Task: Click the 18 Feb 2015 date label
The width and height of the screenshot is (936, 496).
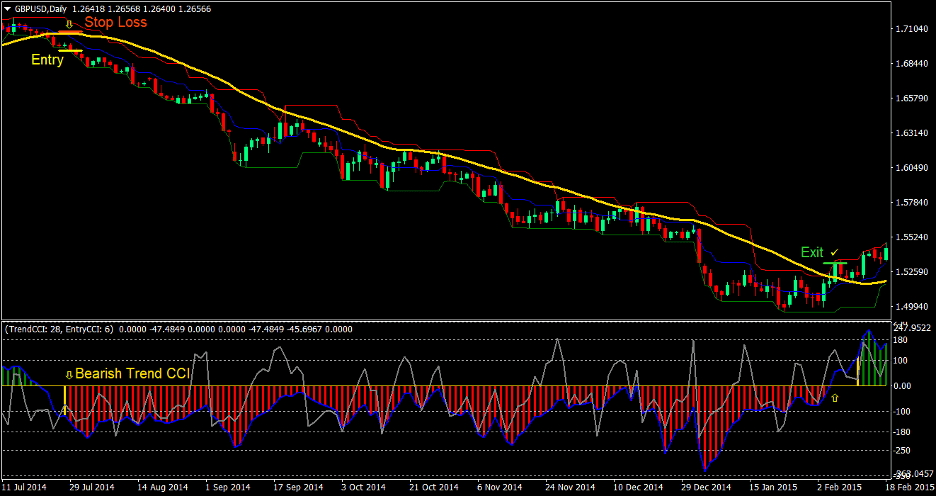Action: pos(909,487)
